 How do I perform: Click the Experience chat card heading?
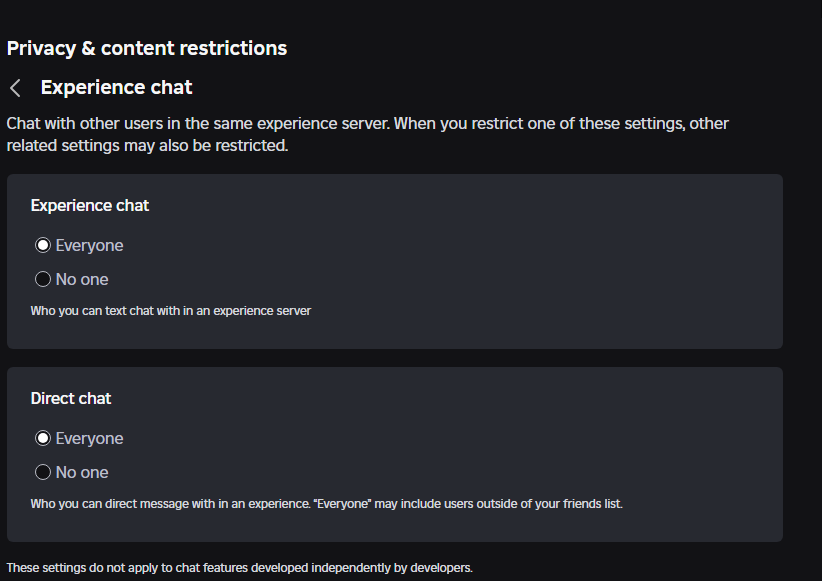90,205
